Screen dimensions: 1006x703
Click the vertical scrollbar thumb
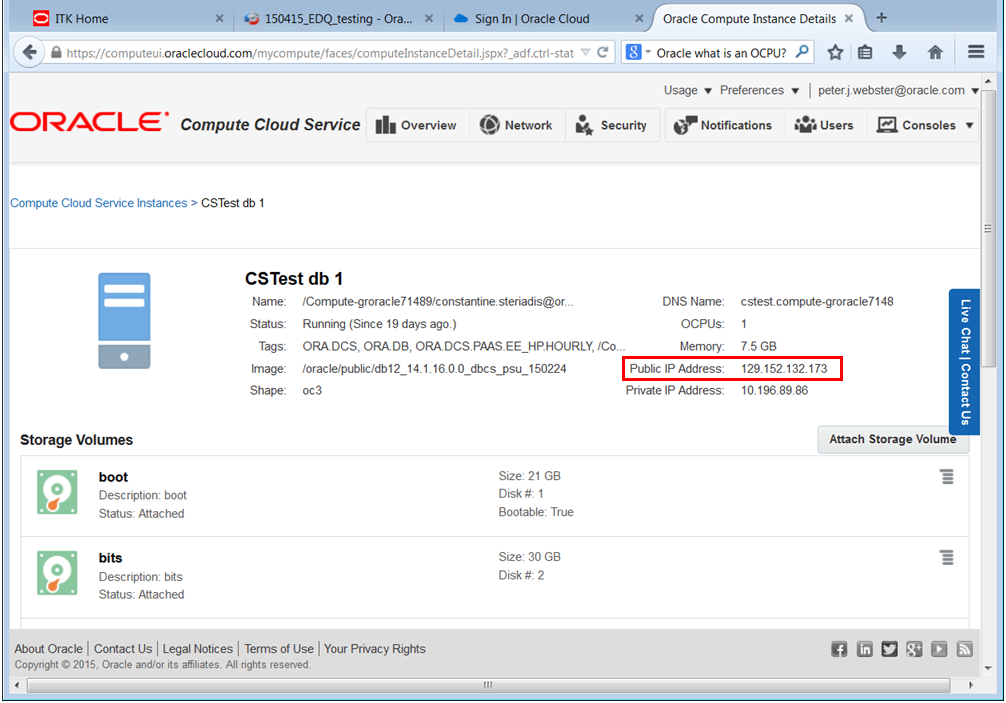pos(988,229)
